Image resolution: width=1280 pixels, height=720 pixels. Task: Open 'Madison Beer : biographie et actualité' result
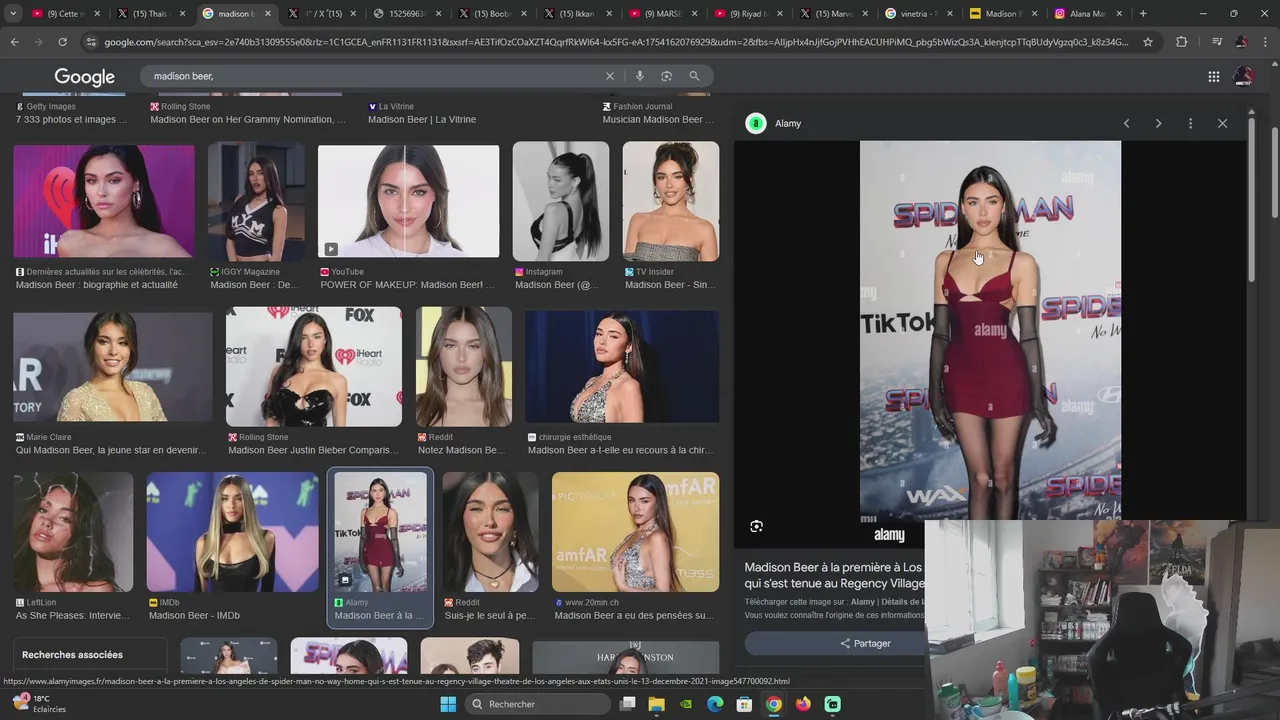(x=97, y=285)
